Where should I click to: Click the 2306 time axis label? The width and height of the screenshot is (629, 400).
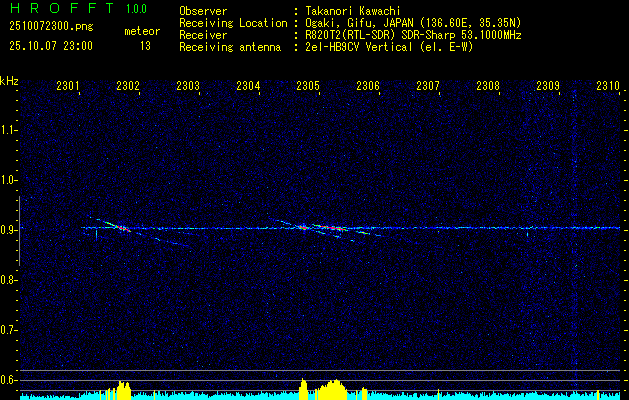click(368, 86)
